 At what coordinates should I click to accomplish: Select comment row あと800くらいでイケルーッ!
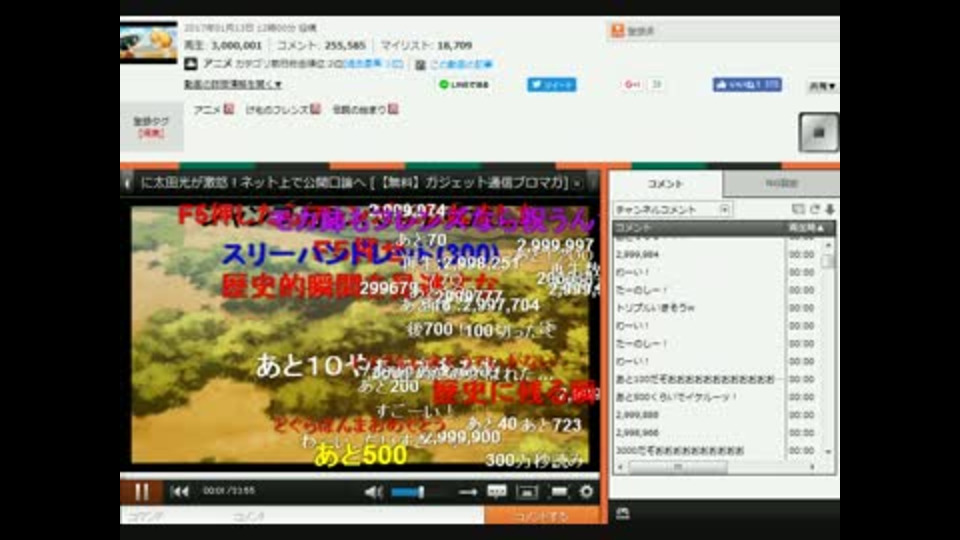(699, 397)
